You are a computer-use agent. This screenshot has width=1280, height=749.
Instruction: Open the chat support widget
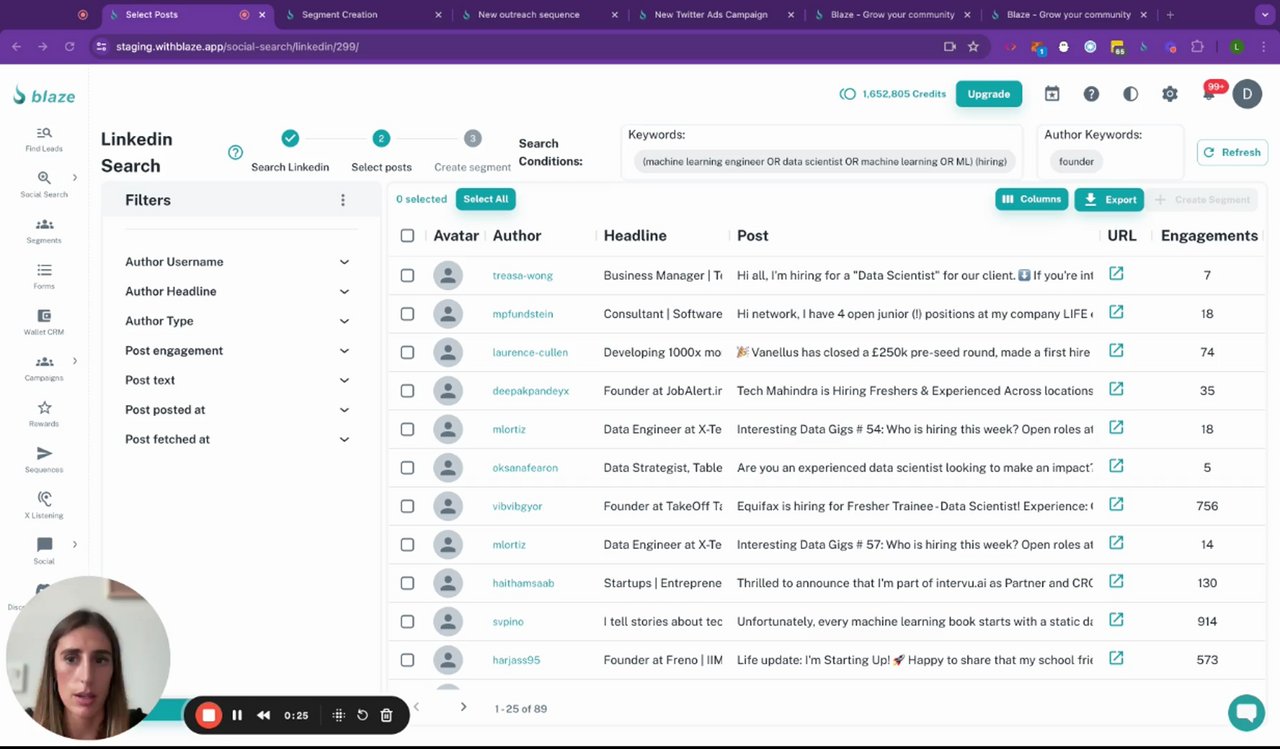pos(1246,713)
